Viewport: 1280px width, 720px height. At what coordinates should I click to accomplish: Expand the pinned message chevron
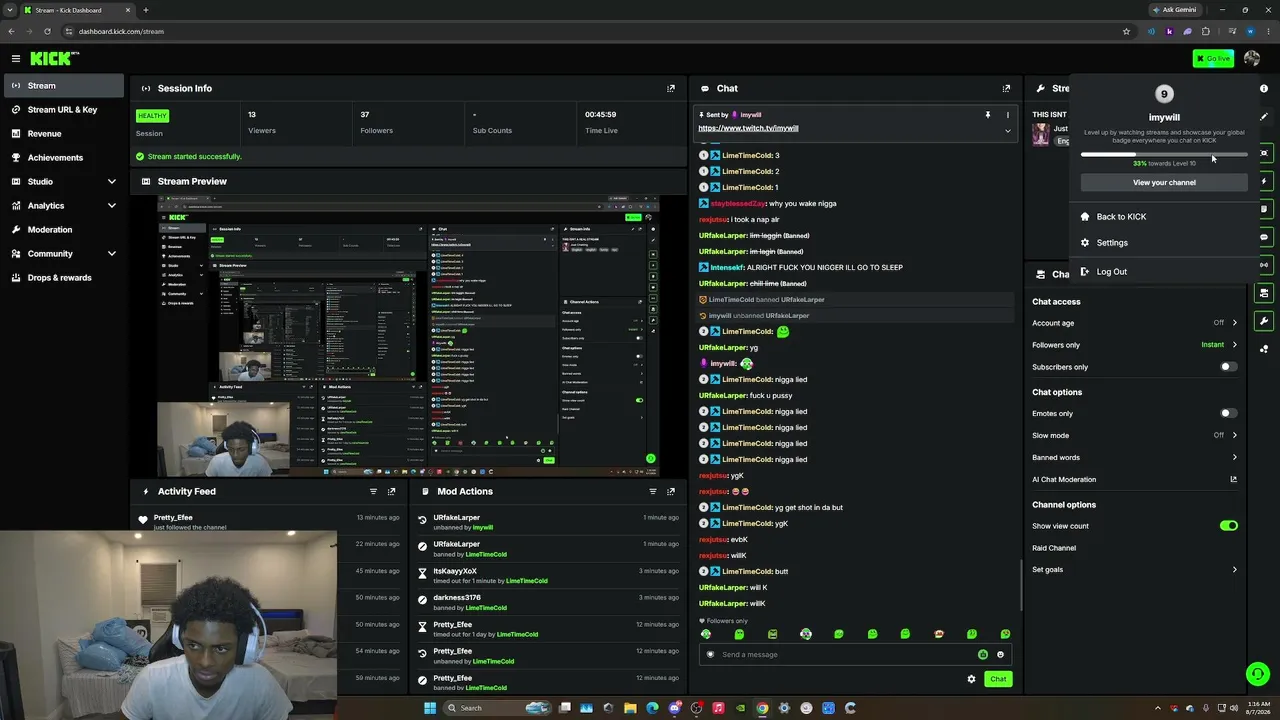(x=1007, y=131)
